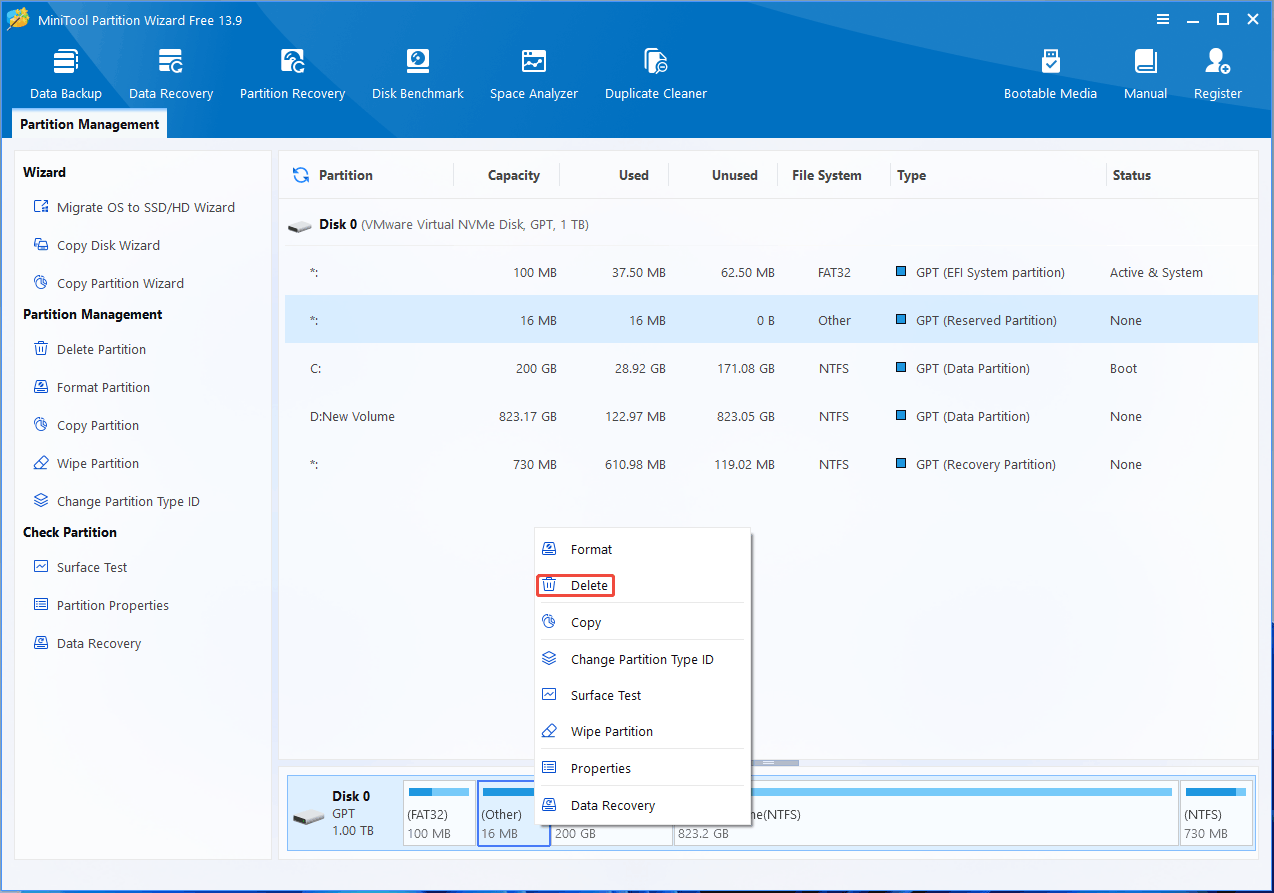Select FAT32 100 MB block in disk map
Viewport: 1274px width, 893px height.
[x=439, y=813]
